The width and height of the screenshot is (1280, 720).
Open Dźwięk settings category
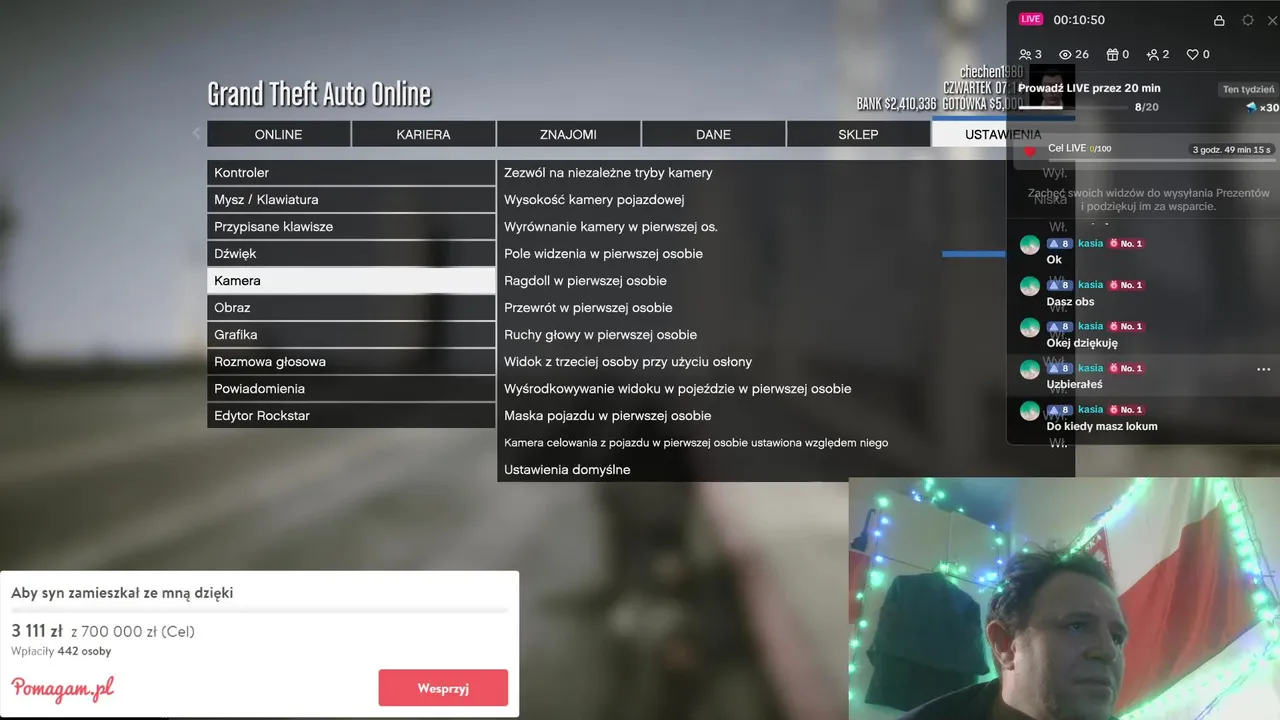(x=351, y=253)
